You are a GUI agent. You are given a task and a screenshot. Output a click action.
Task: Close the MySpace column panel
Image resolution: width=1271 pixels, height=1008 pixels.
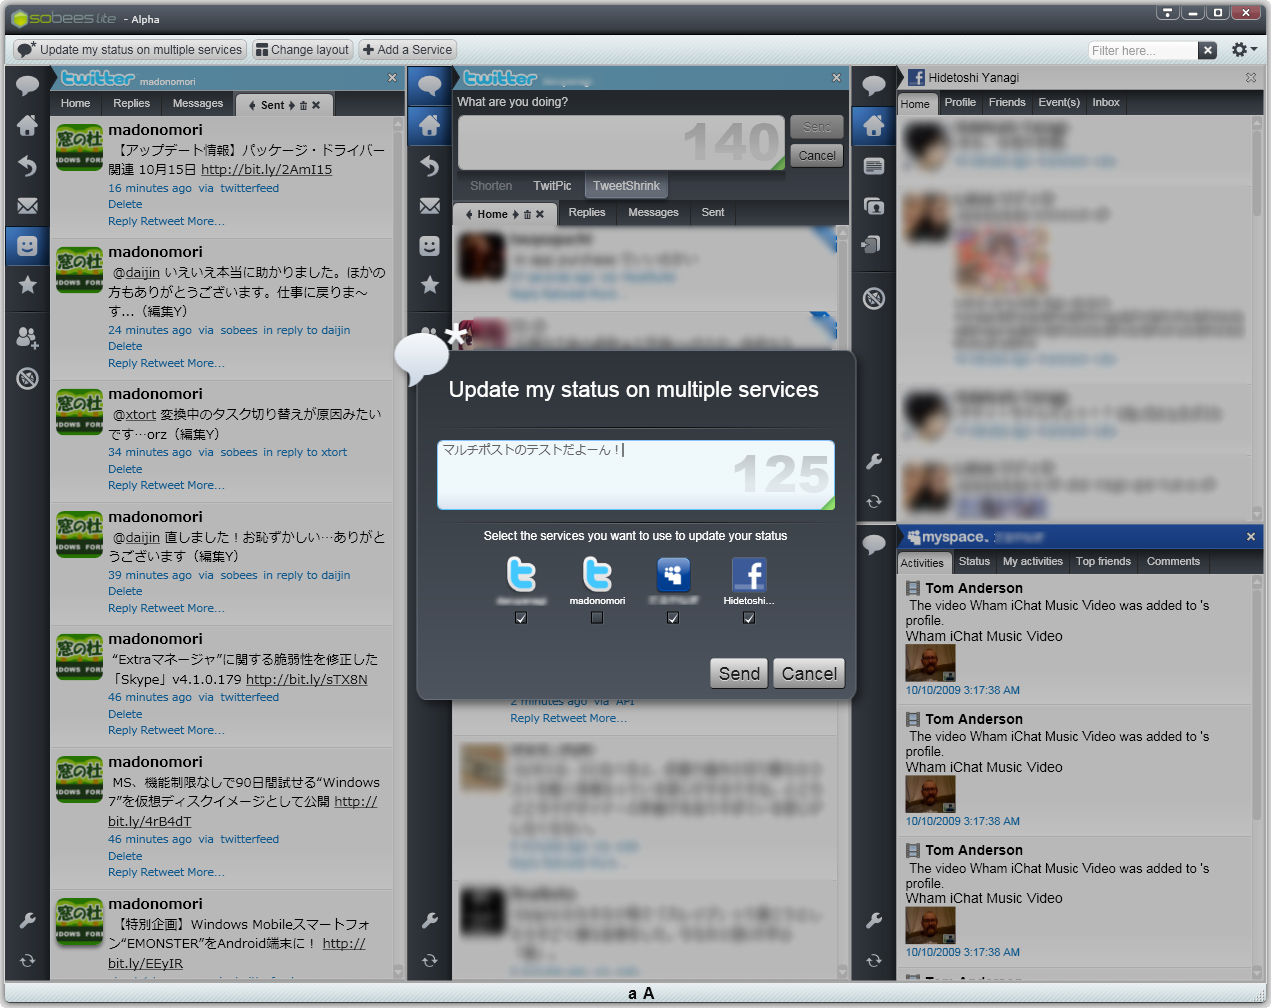1250,537
